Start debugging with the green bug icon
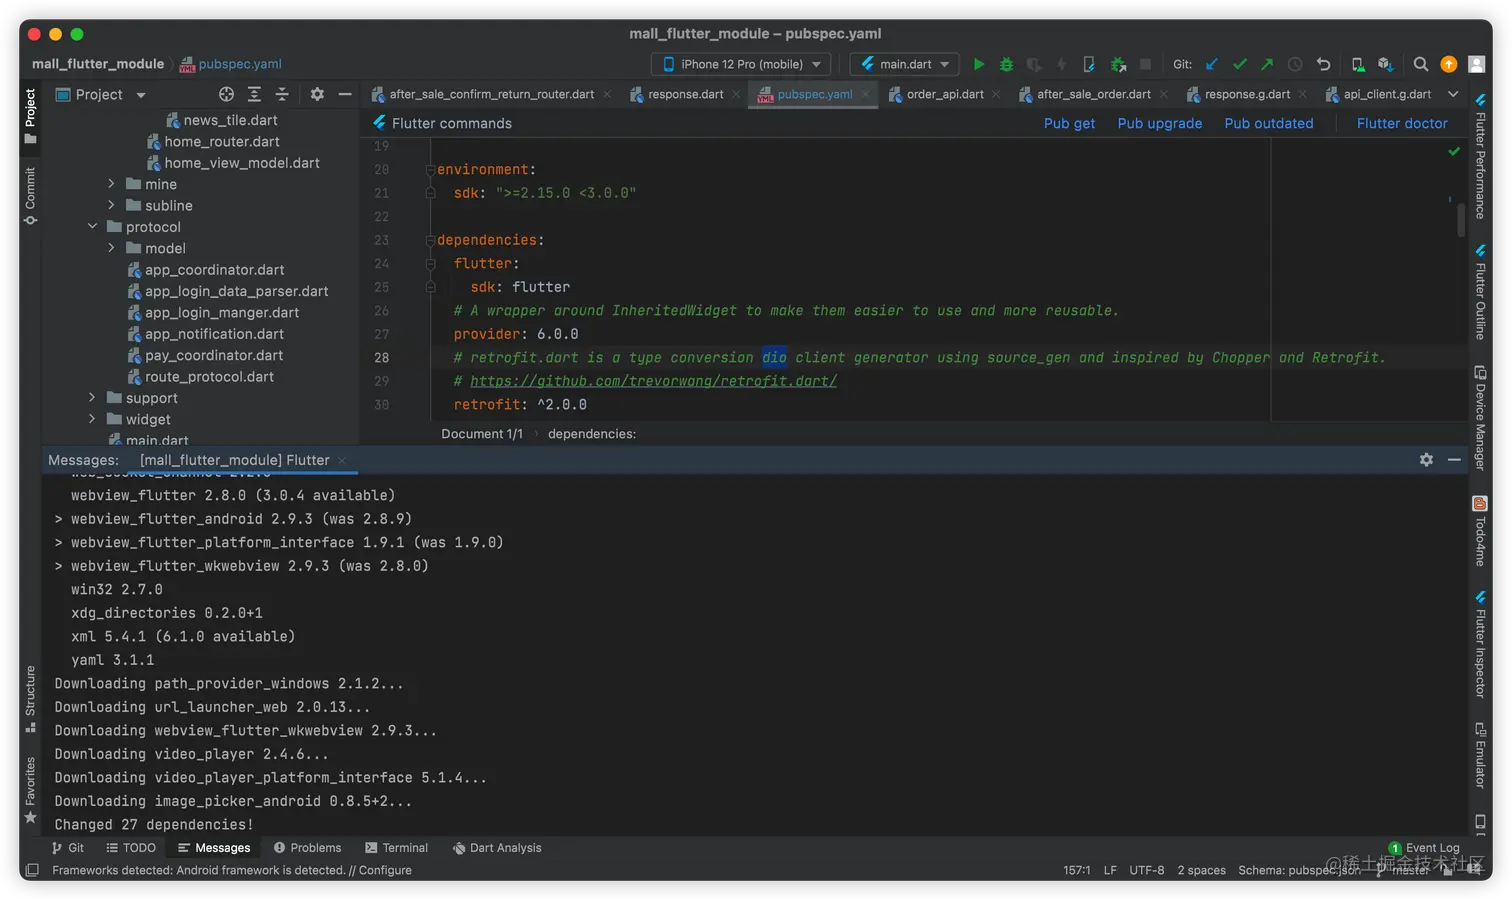The height and width of the screenshot is (900, 1512). point(1006,64)
